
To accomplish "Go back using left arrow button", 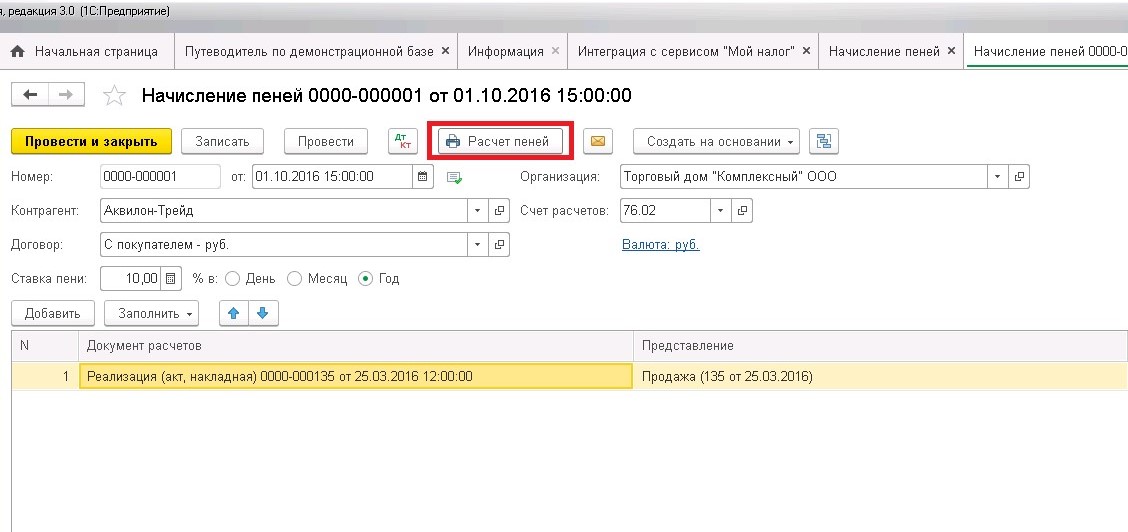I will [x=30, y=95].
